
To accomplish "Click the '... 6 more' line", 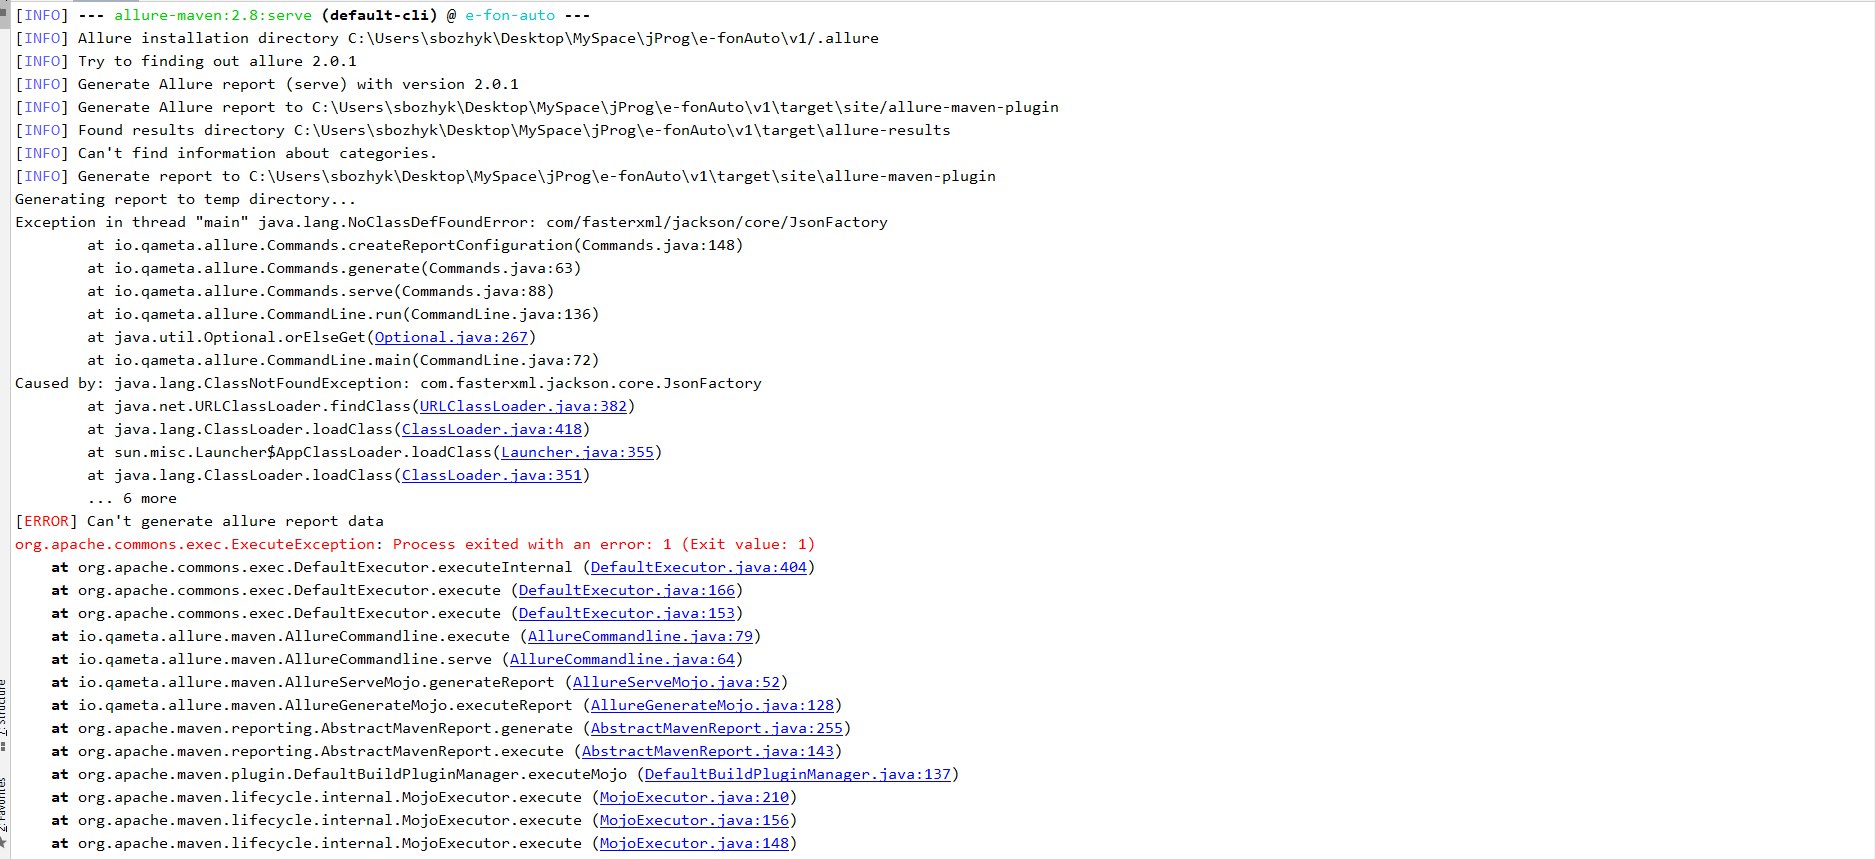I will tap(132, 498).
